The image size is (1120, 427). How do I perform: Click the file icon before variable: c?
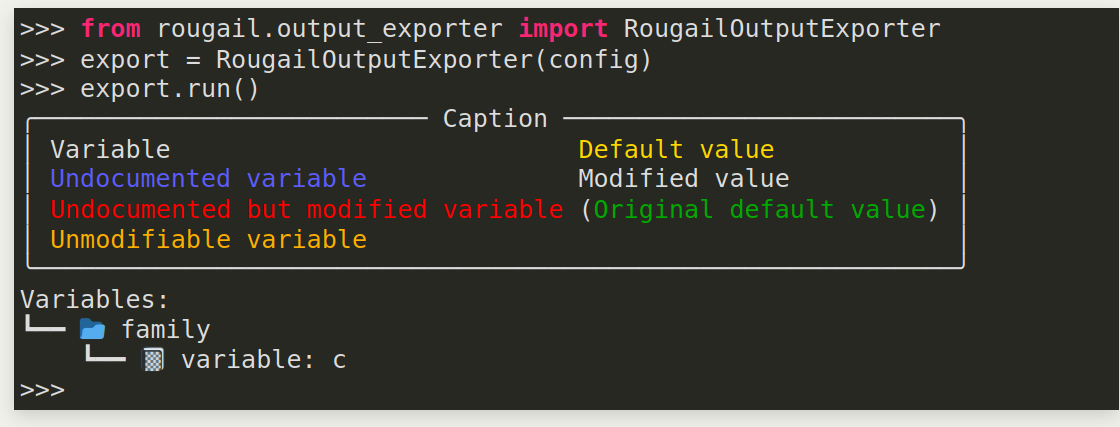tap(152, 359)
